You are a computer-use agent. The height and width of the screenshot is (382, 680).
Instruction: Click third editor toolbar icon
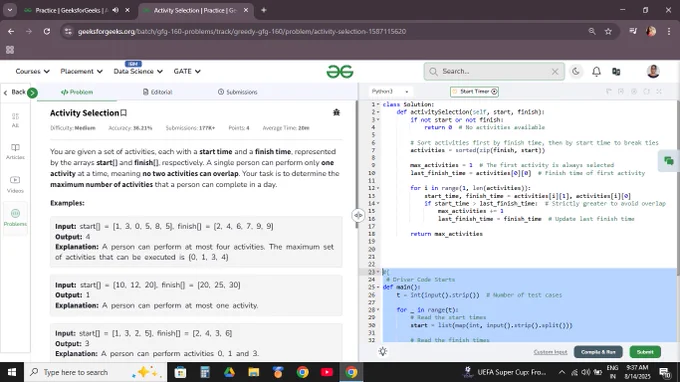pos(634,91)
